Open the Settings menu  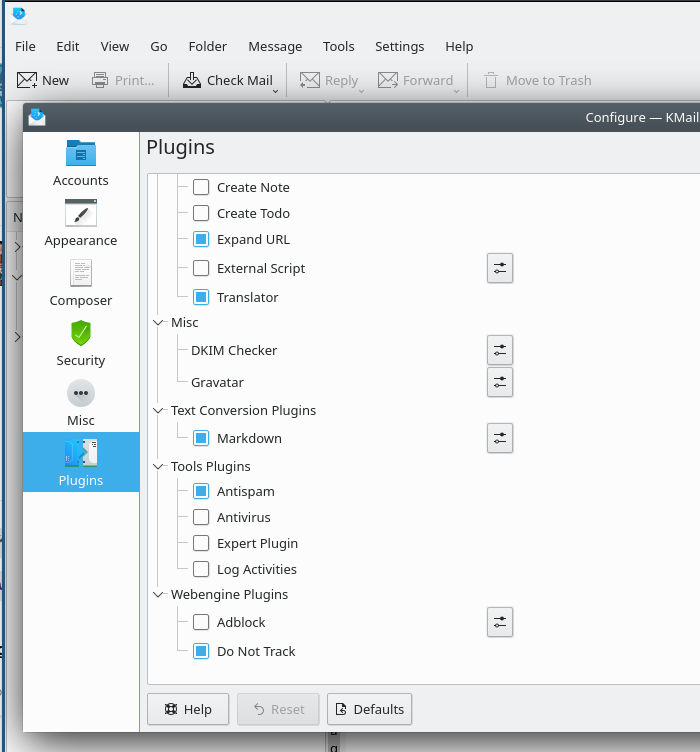(399, 47)
